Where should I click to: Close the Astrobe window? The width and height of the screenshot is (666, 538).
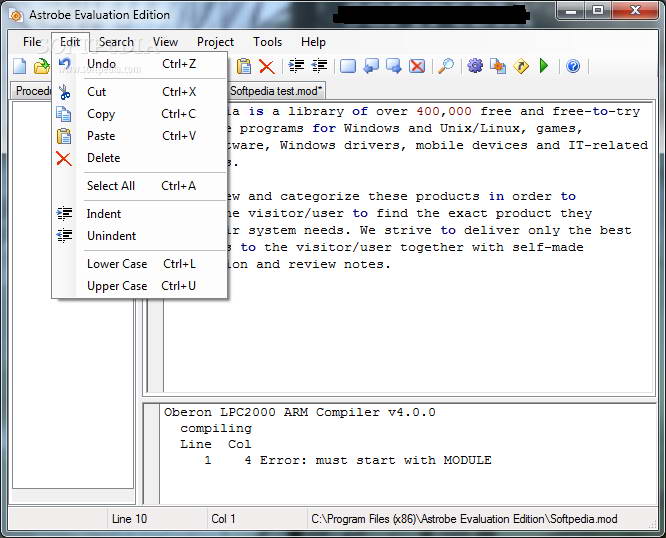635,11
